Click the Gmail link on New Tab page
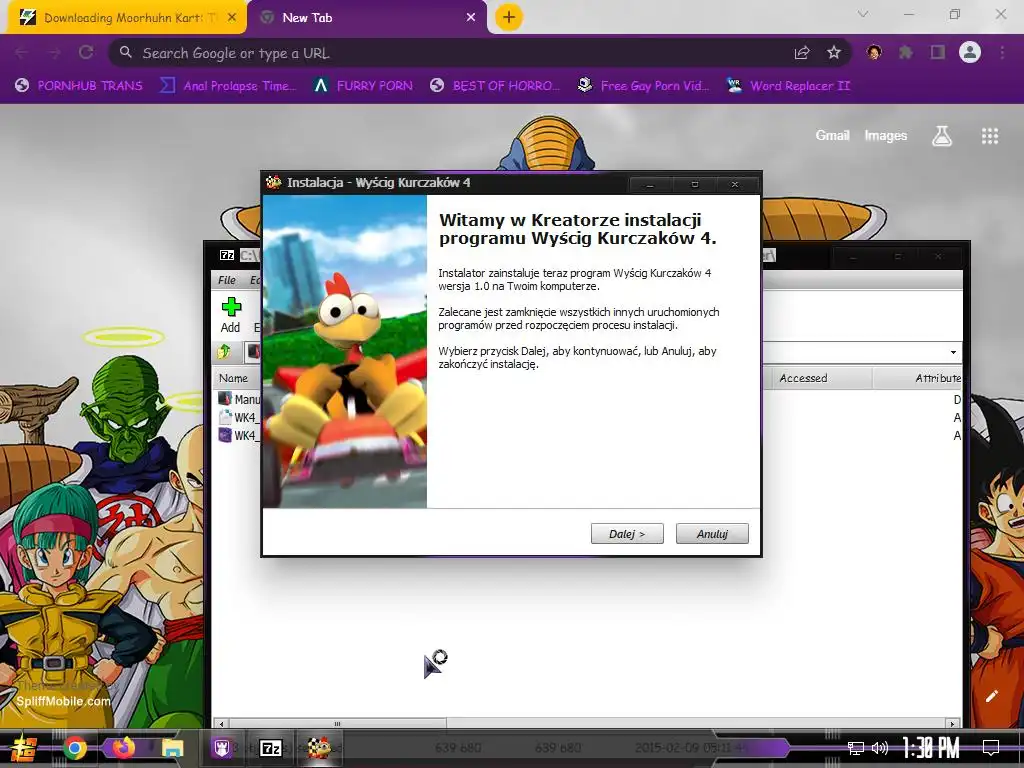The width and height of the screenshot is (1024, 768). point(832,135)
